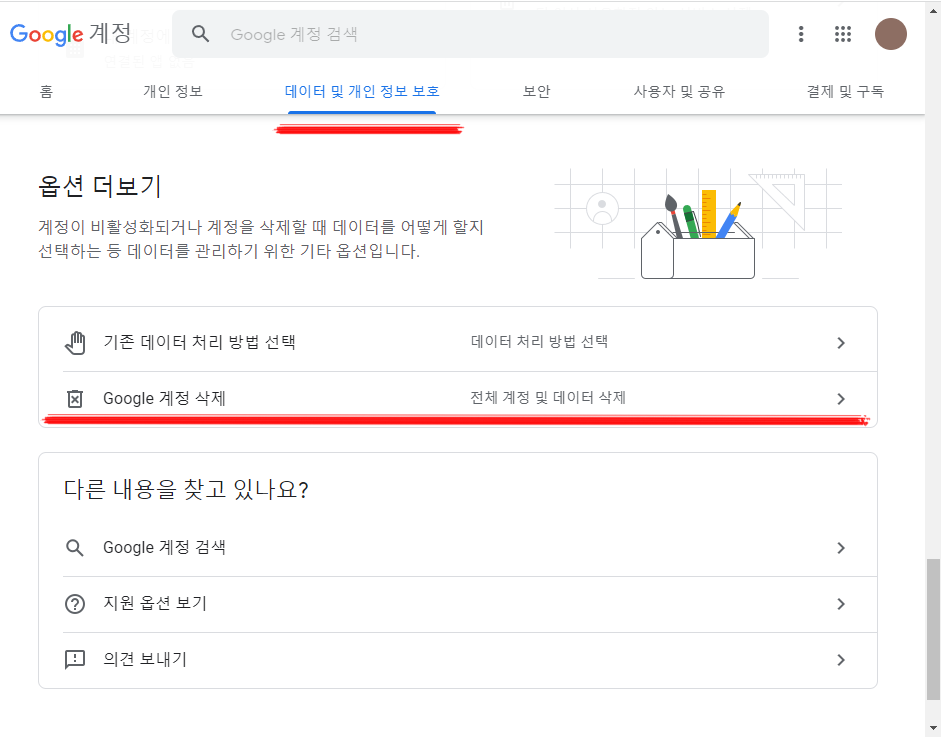The image size is (941, 737).
Task: Click the profile avatar picture
Action: click(891, 34)
